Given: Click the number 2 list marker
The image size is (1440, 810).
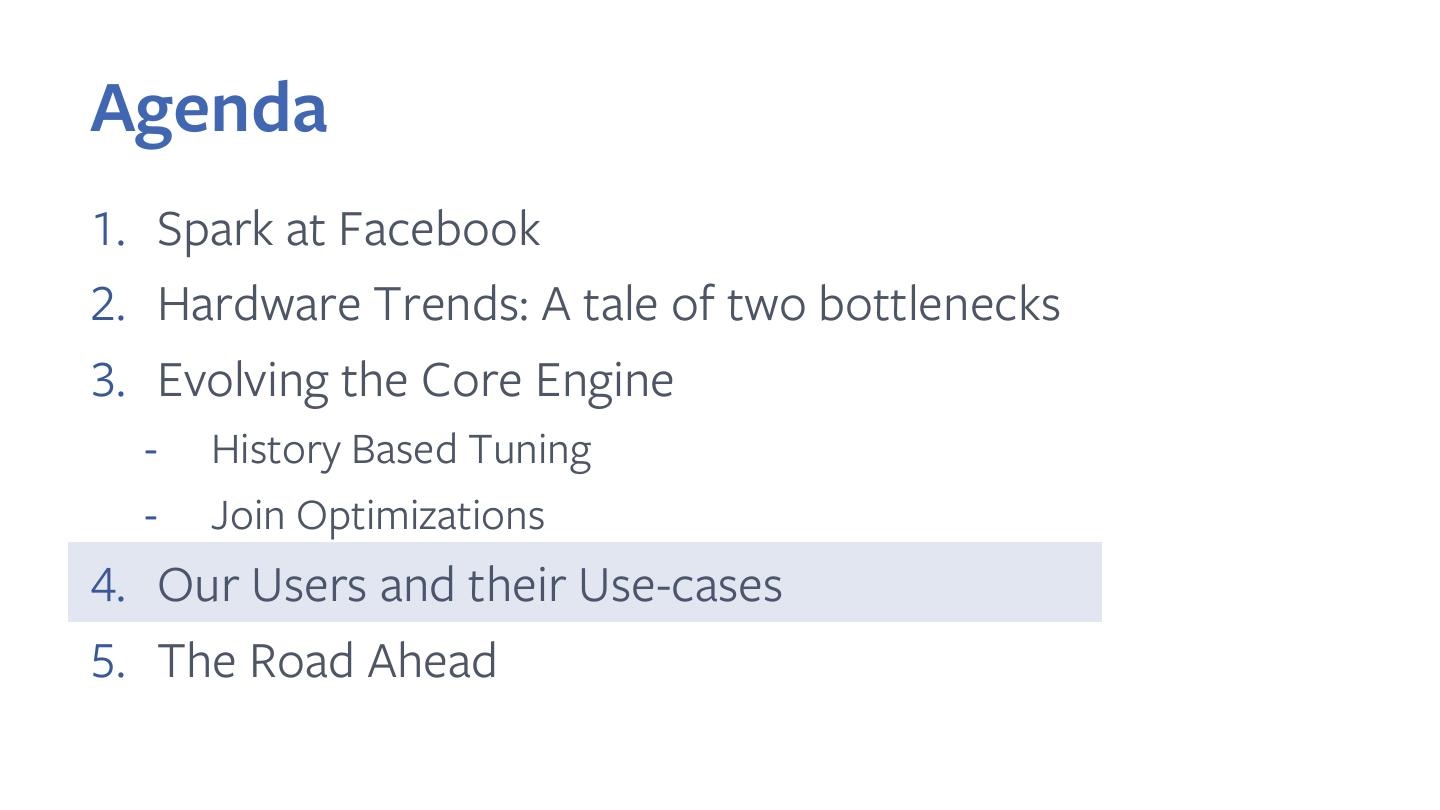Looking at the screenshot, I should click(107, 304).
